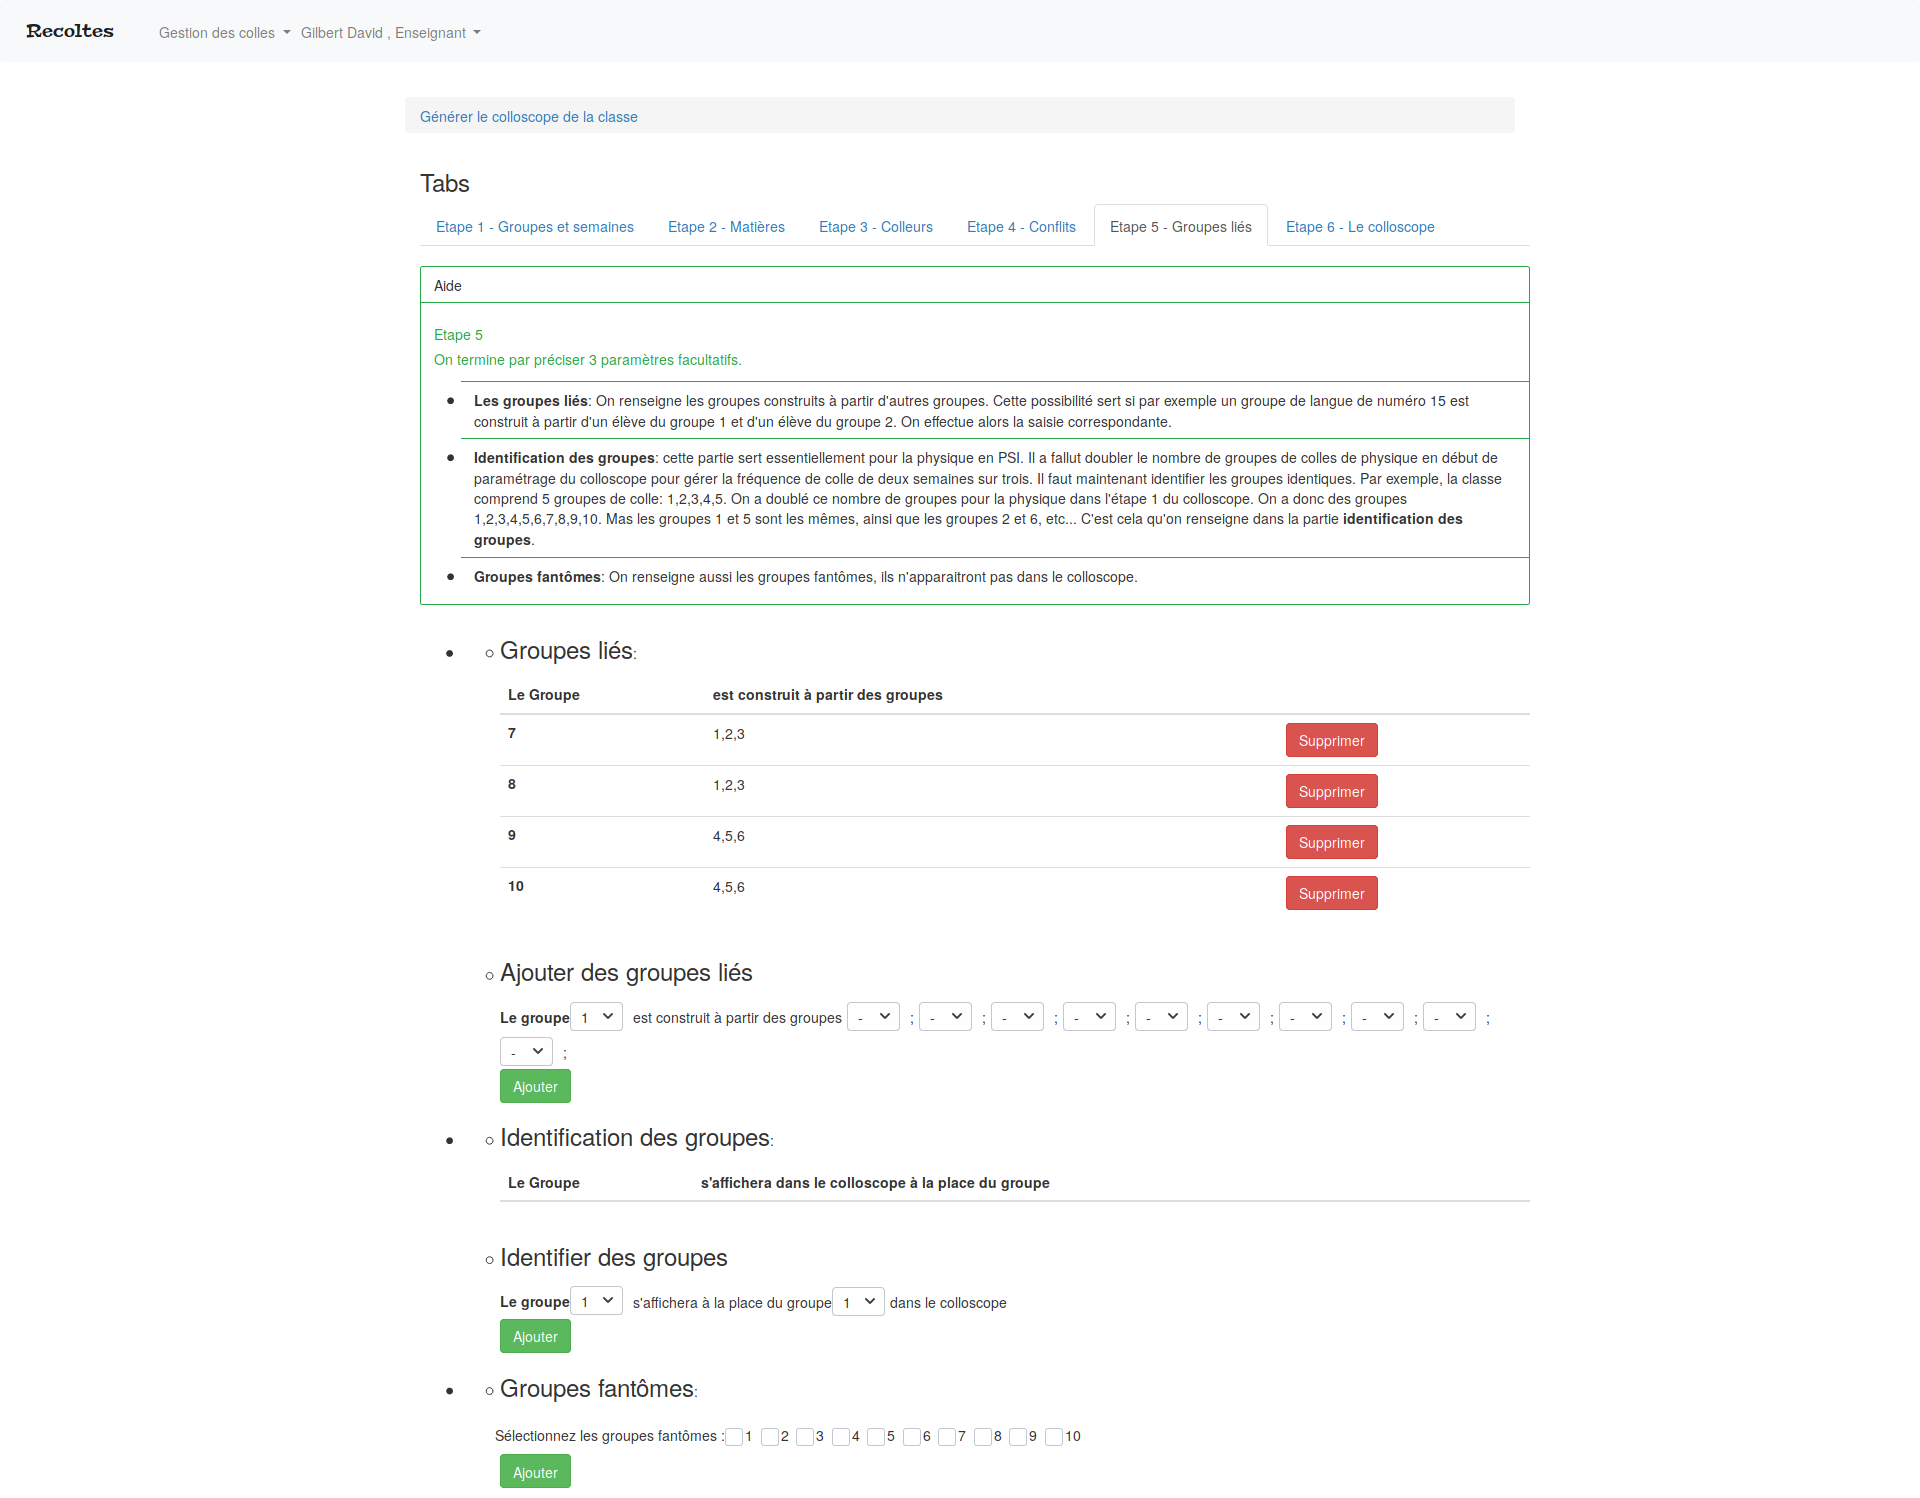
Task: Open Générer le colloscope de la classe
Action: 528,117
